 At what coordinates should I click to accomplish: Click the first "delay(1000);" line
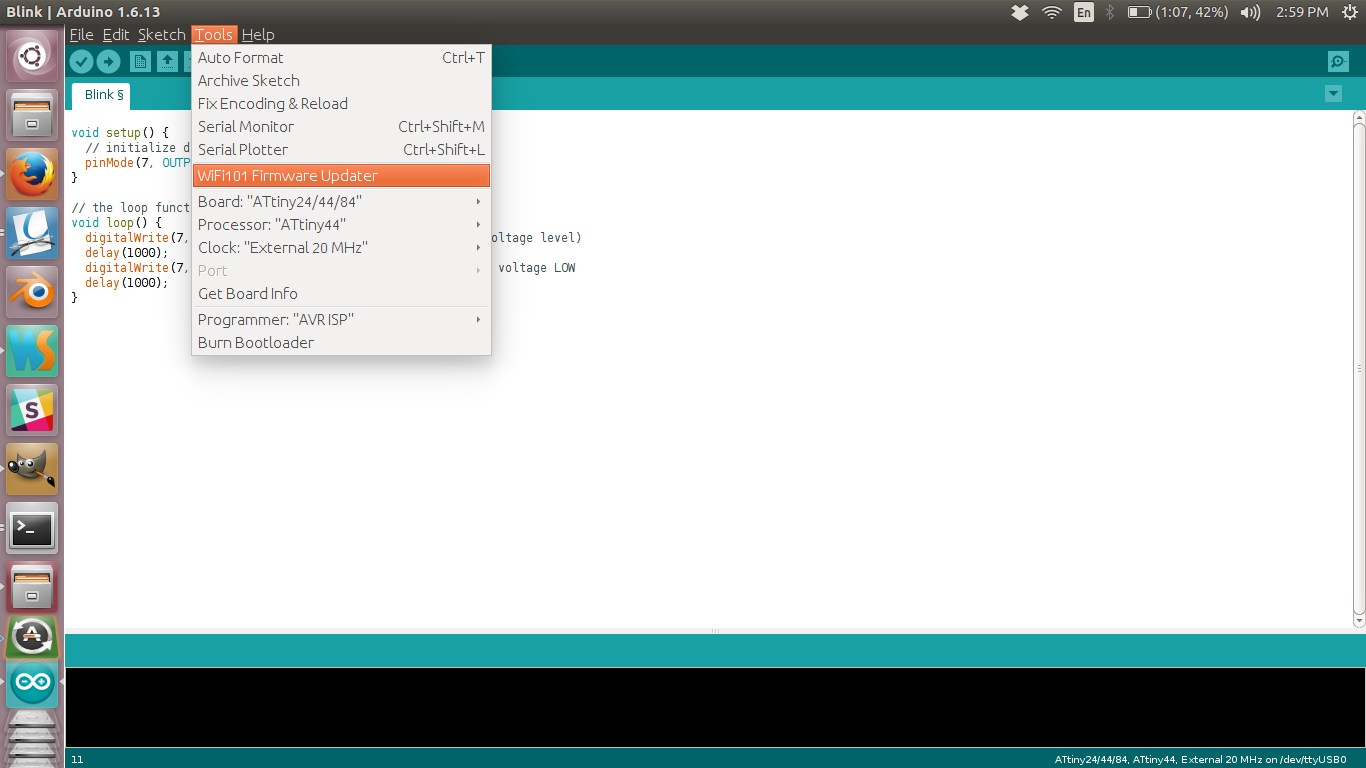pos(127,253)
